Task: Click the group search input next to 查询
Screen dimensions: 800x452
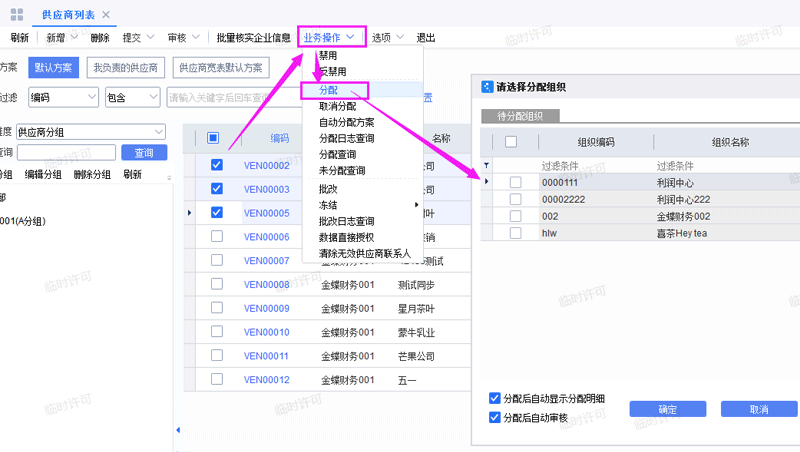Action: pyautogui.click(x=66, y=153)
